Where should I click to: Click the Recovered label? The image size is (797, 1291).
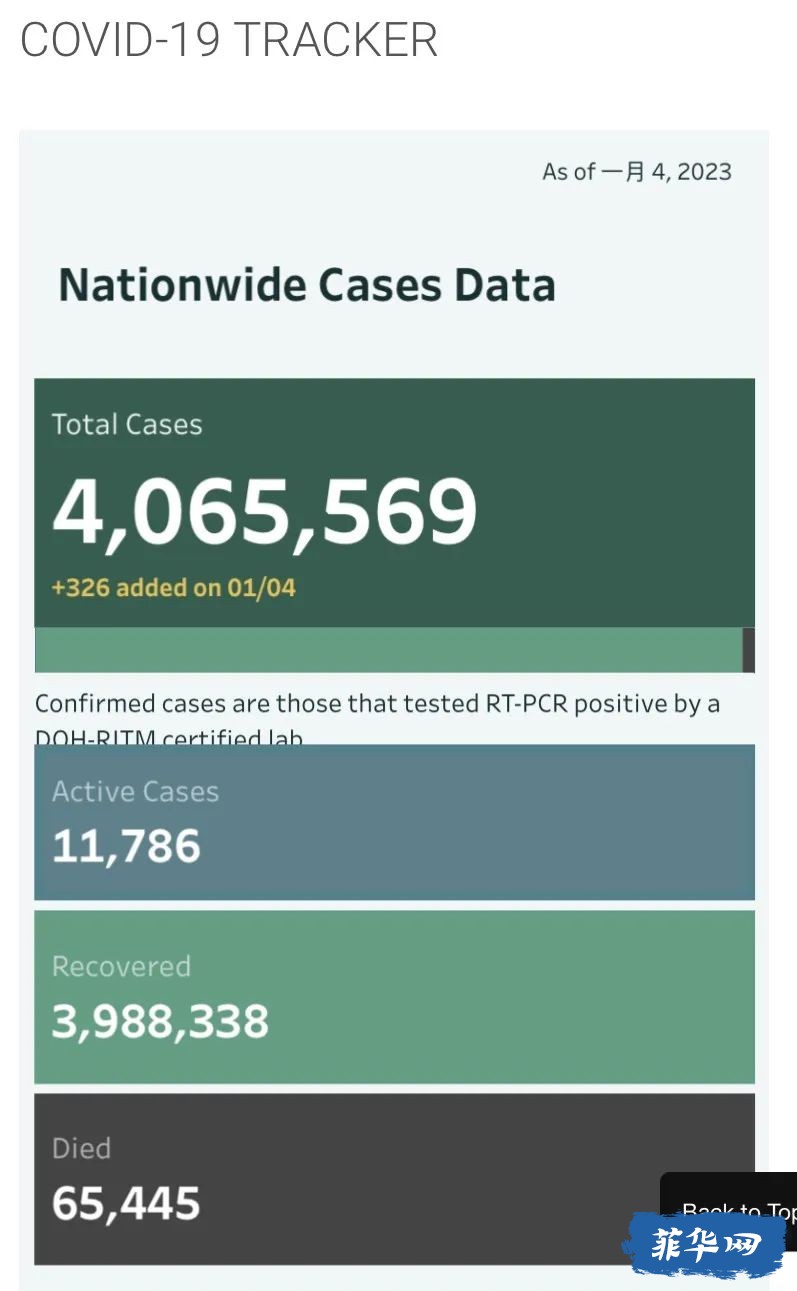click(121, 966)
